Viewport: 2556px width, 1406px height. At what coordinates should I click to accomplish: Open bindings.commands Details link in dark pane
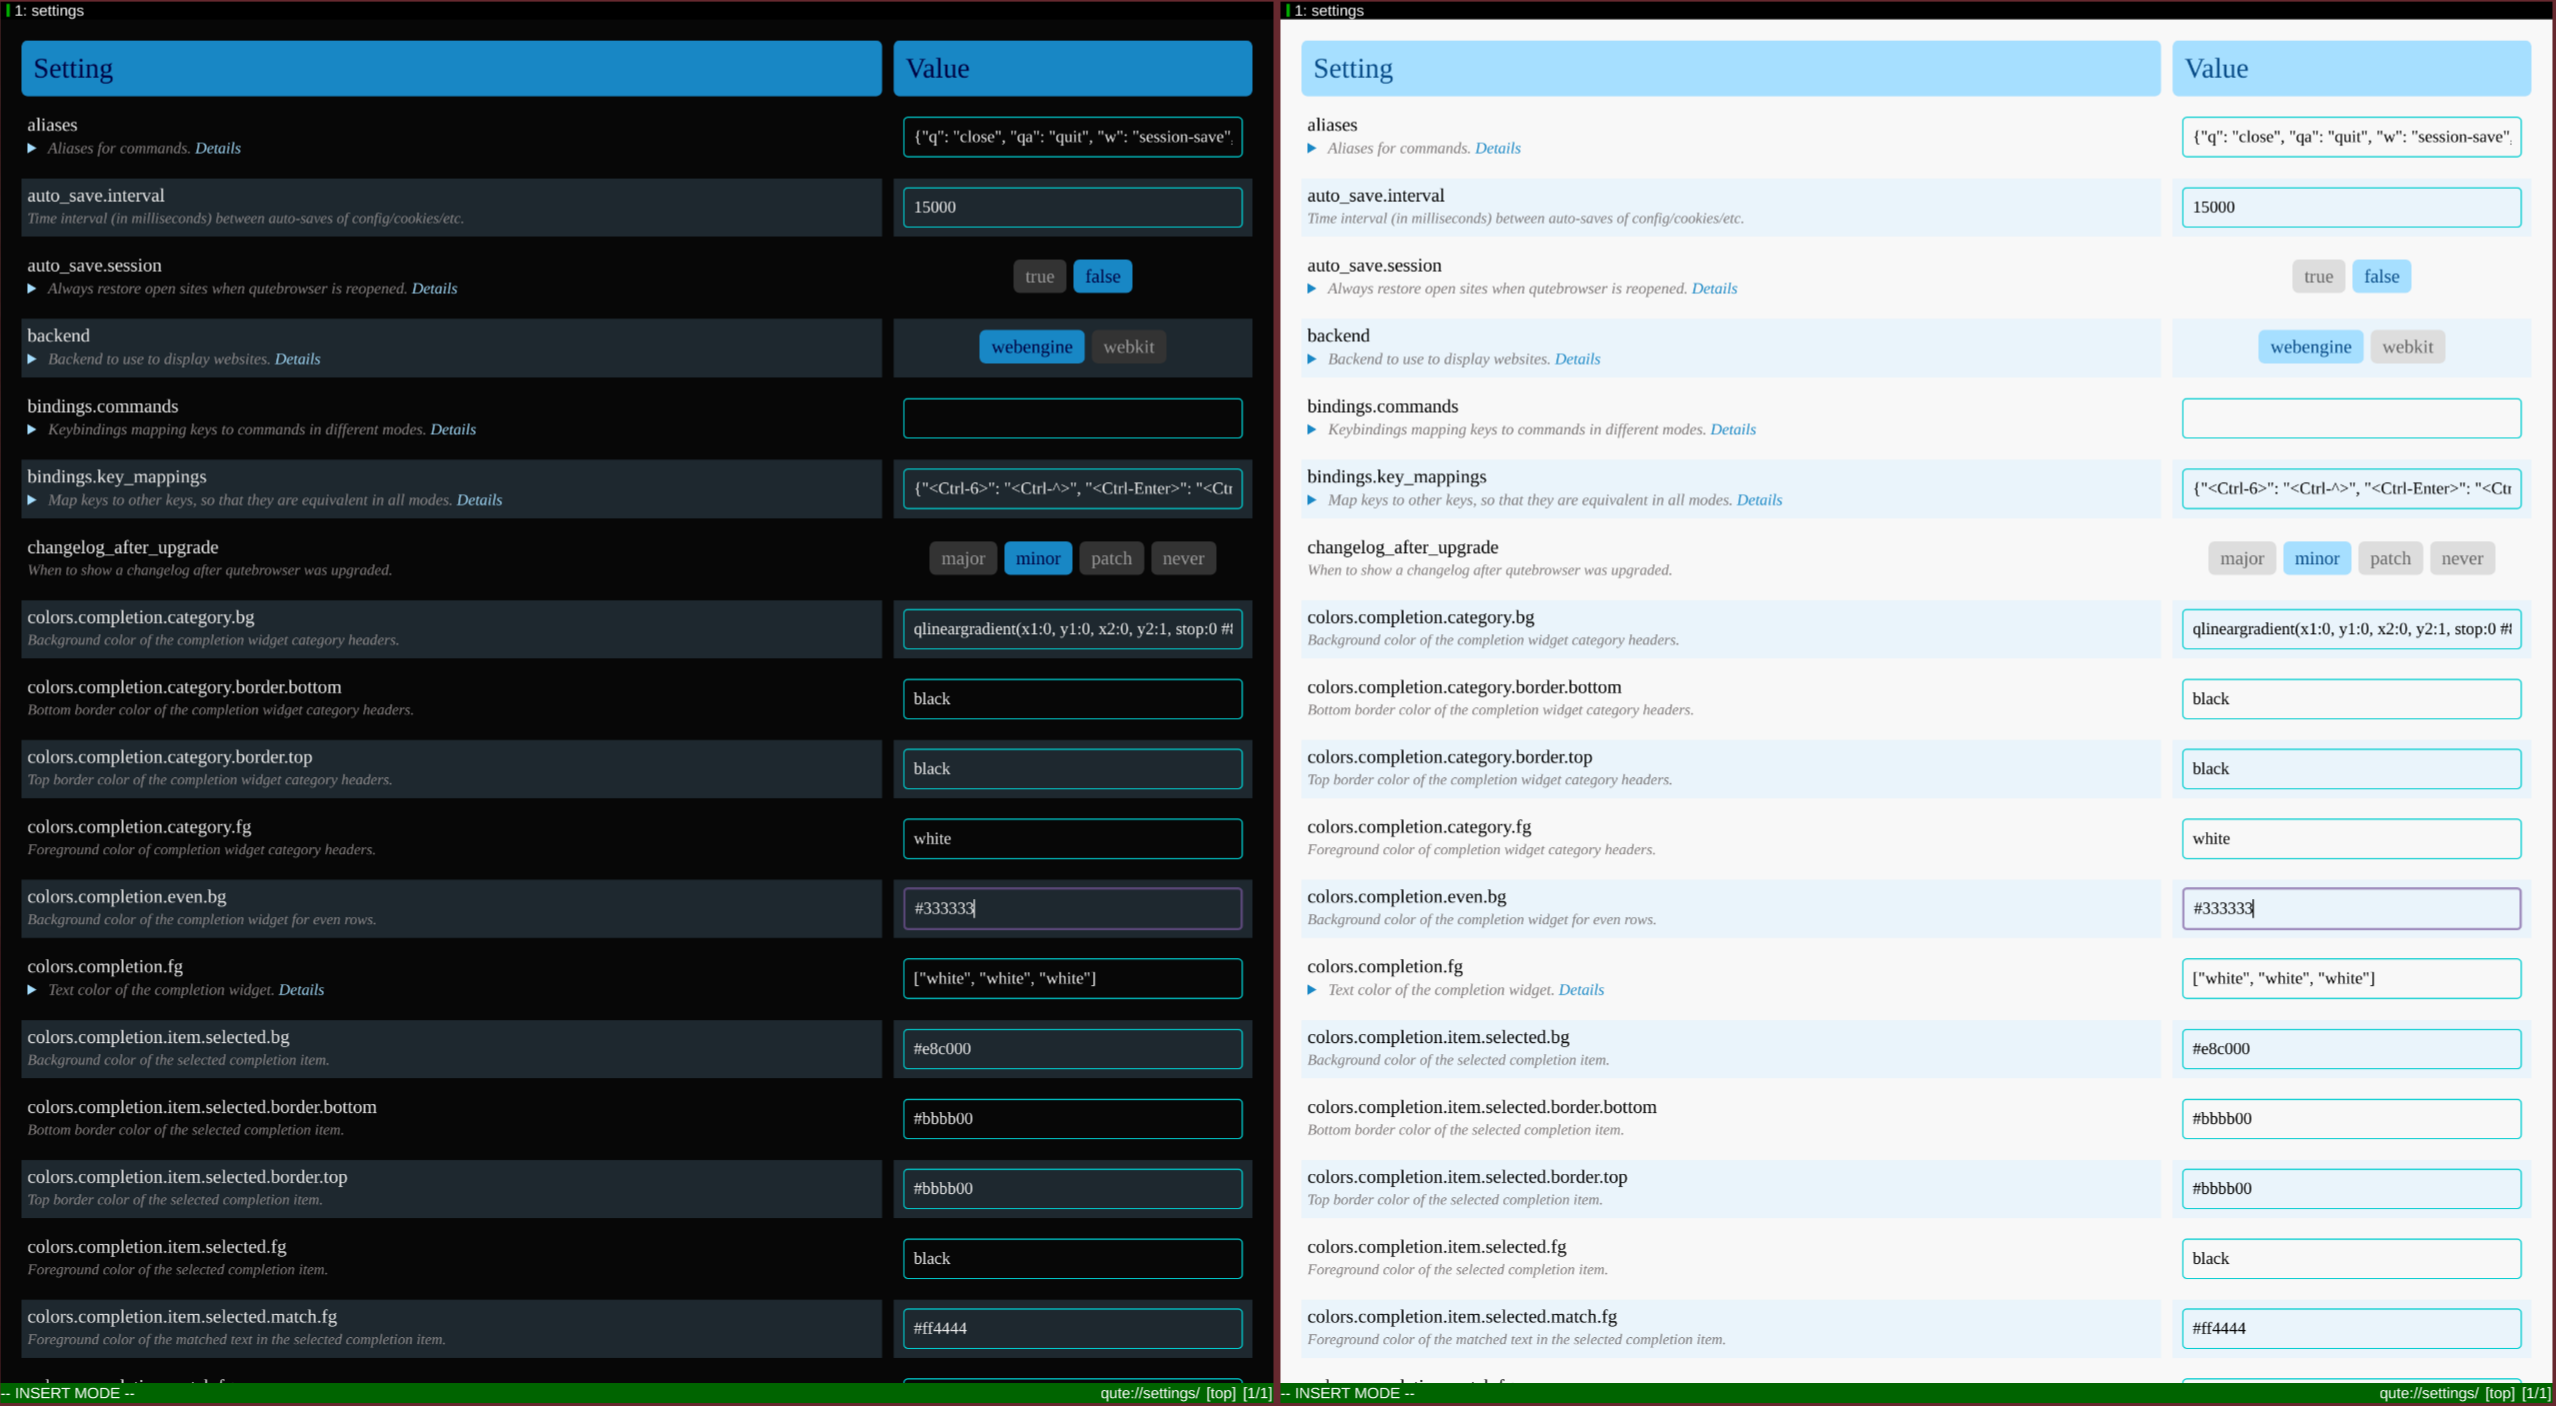(452, 430)
